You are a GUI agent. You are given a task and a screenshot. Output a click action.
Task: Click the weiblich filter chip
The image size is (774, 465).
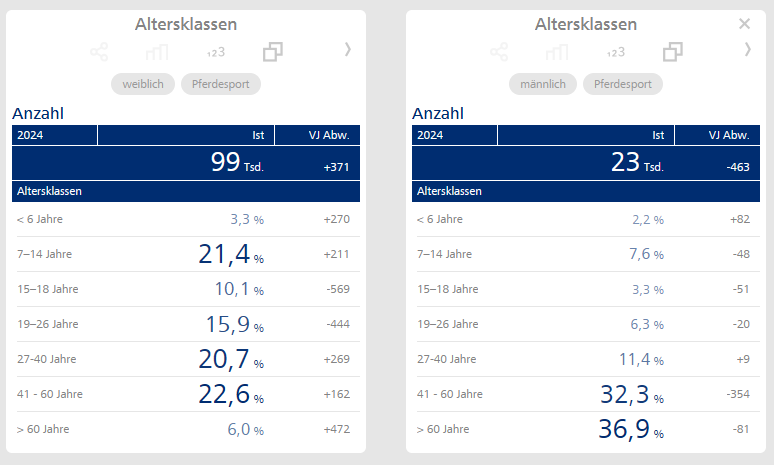tap(143, 84)
